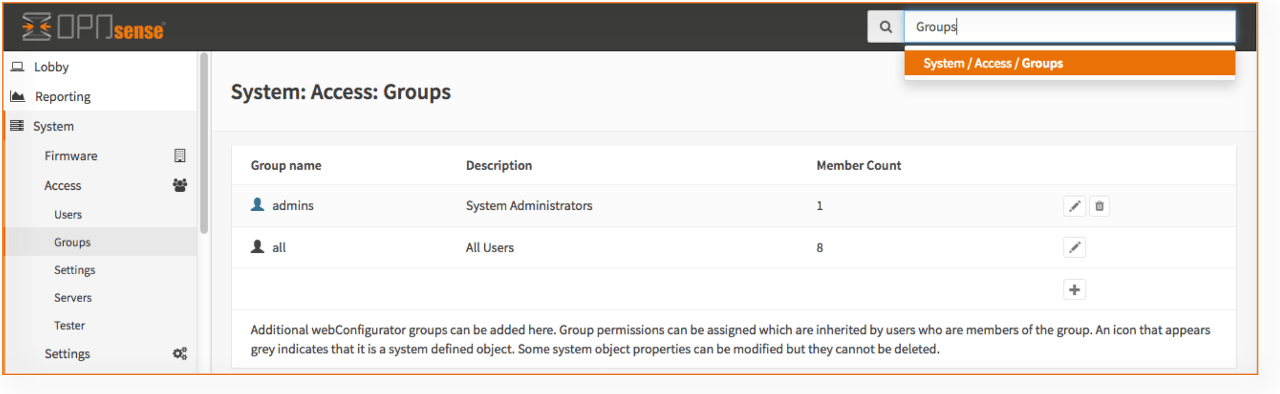Select System / Access / Groups search result

[x=1070, y=63]
